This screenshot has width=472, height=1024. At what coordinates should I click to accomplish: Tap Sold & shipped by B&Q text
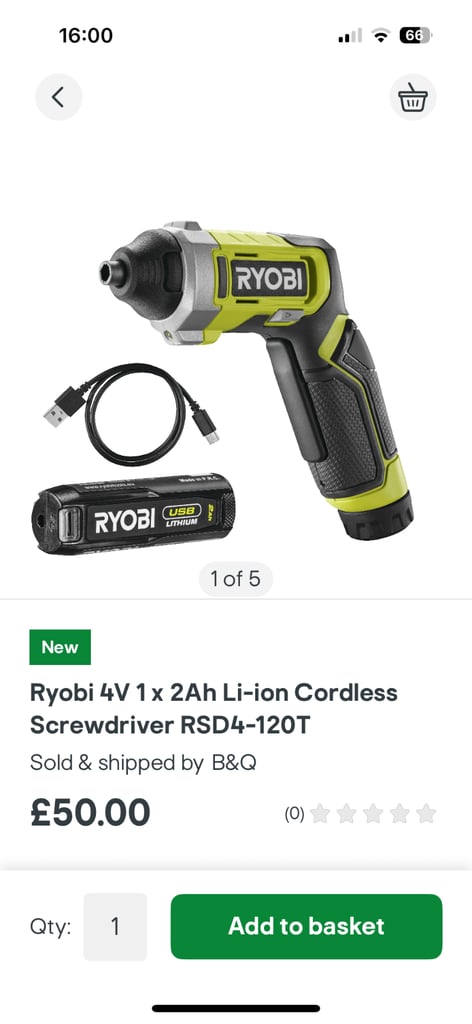pos(143,763)
